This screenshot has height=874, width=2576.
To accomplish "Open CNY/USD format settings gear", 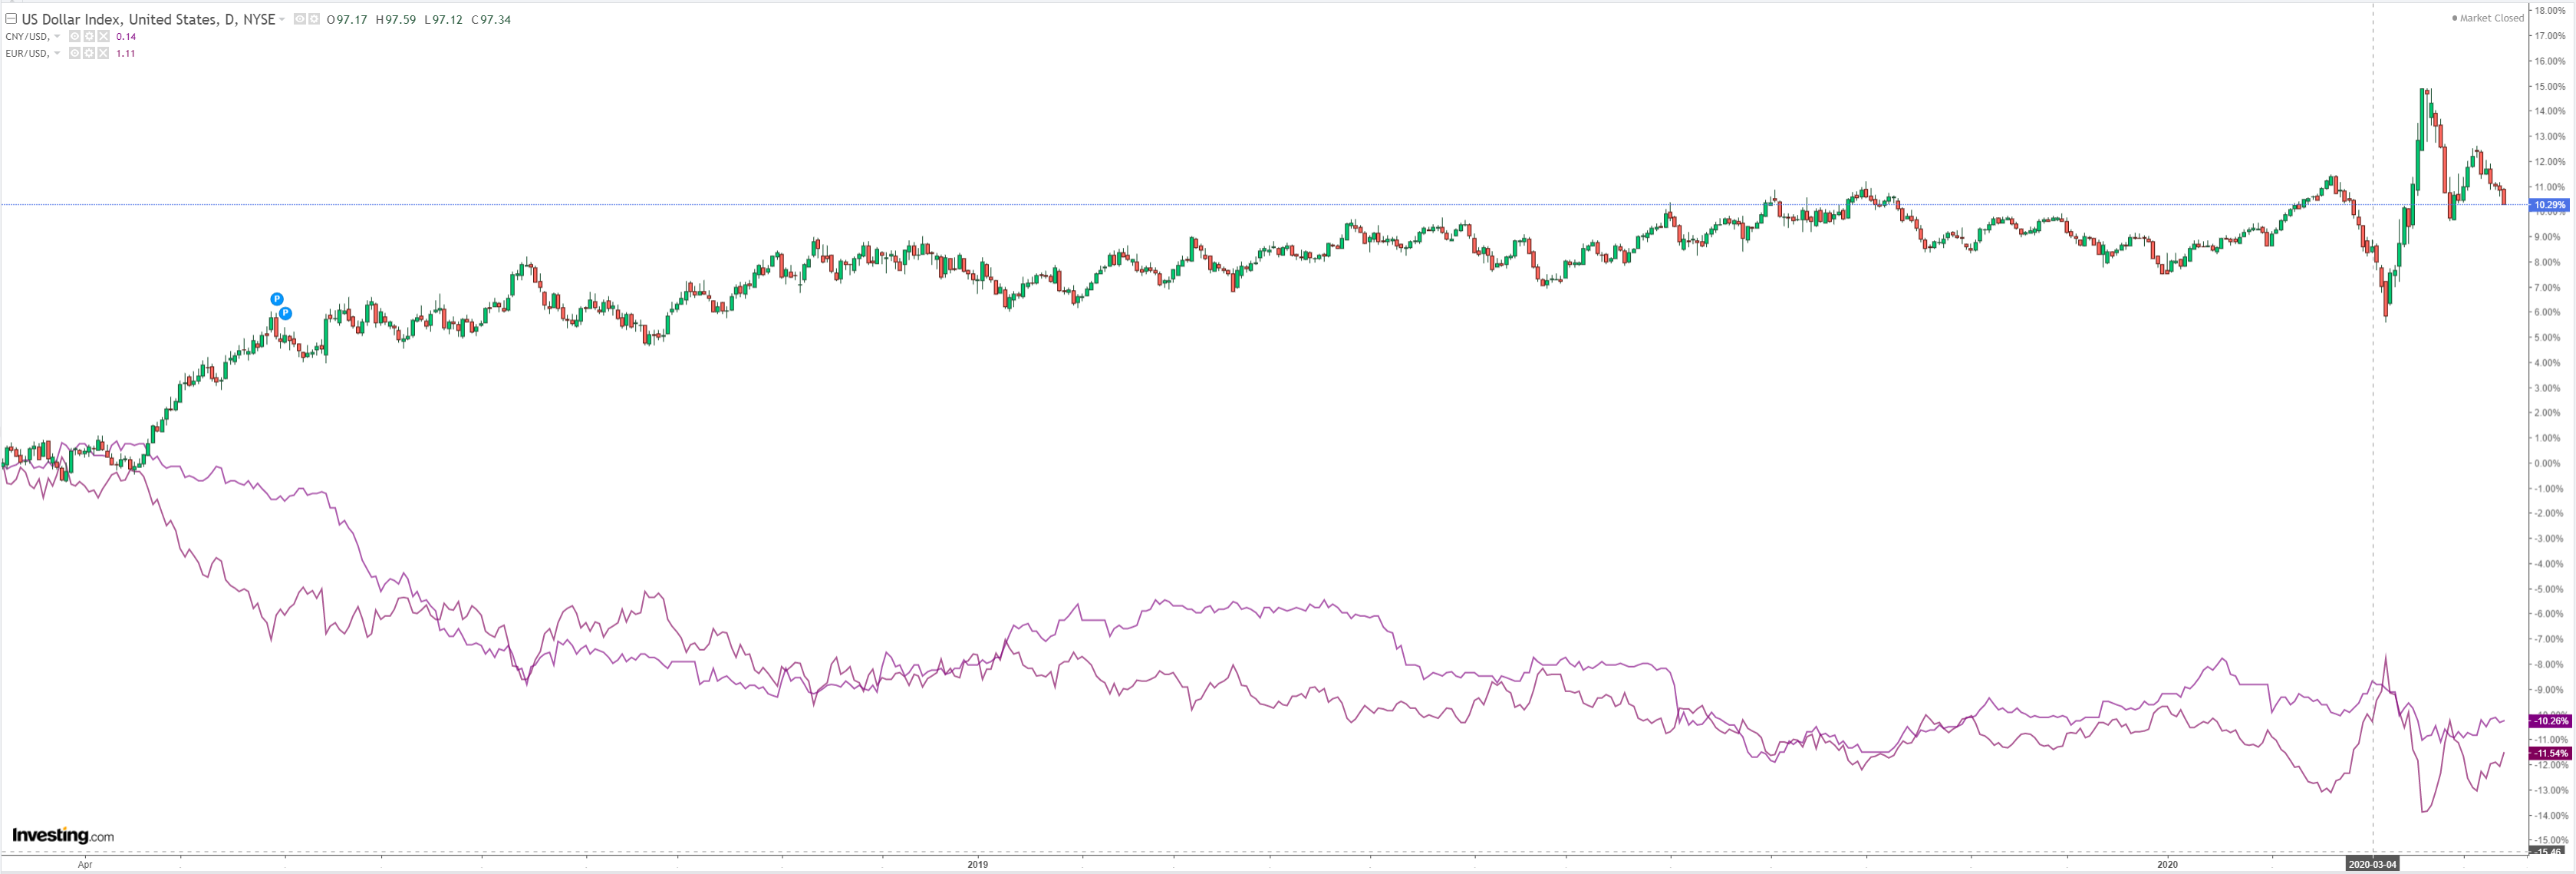I will 89,36.
